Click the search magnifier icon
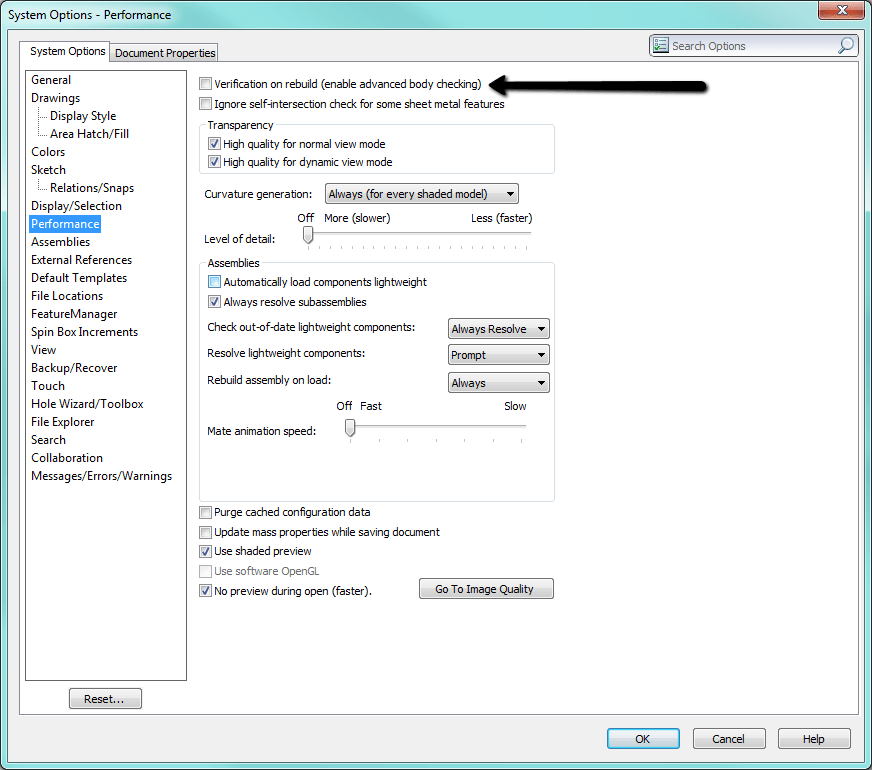This screenshot has width=872, height=770. click(x=845, y=45)
